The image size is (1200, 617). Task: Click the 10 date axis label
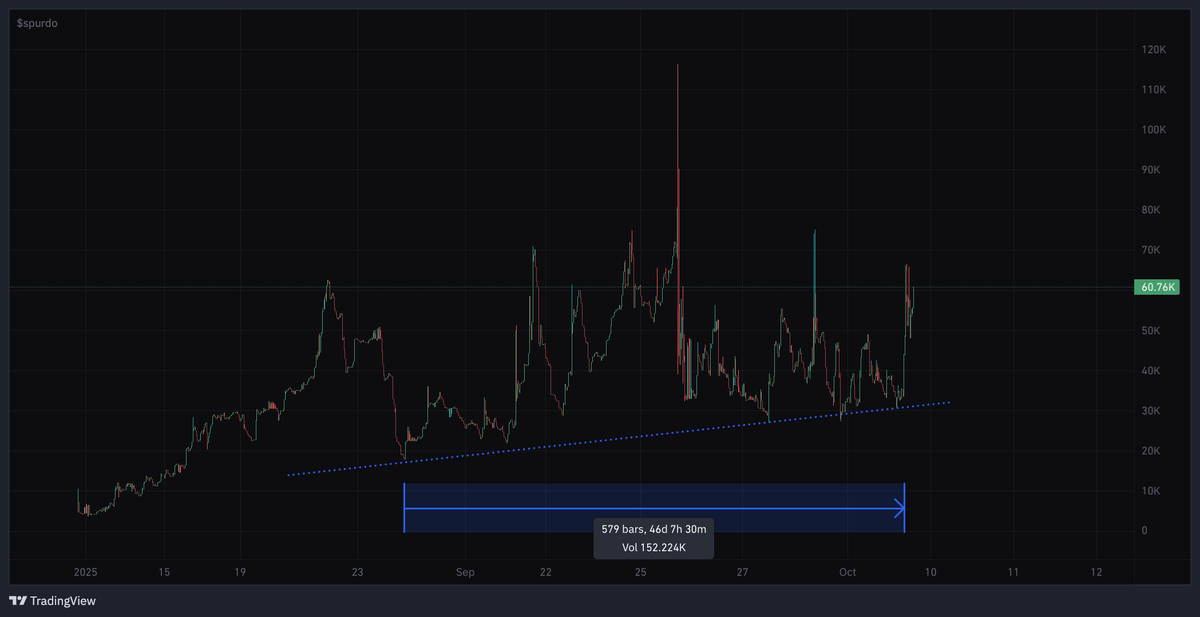pyautogui.click(x=930, y=573)
